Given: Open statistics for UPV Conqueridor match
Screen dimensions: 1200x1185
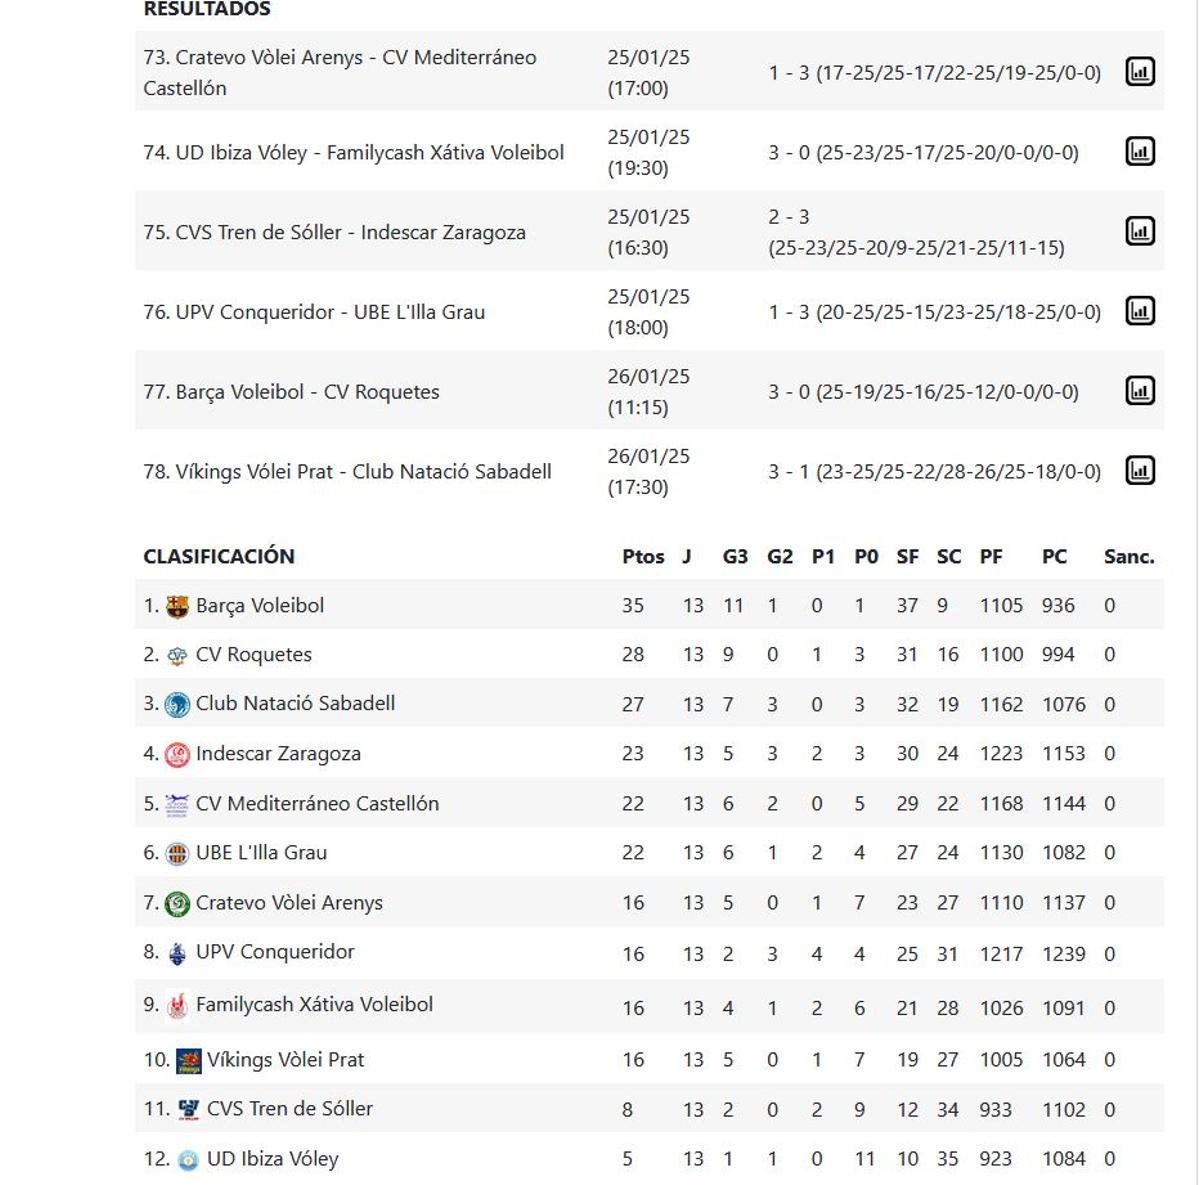Looking at the screenshot, I should click(1139, 311).
